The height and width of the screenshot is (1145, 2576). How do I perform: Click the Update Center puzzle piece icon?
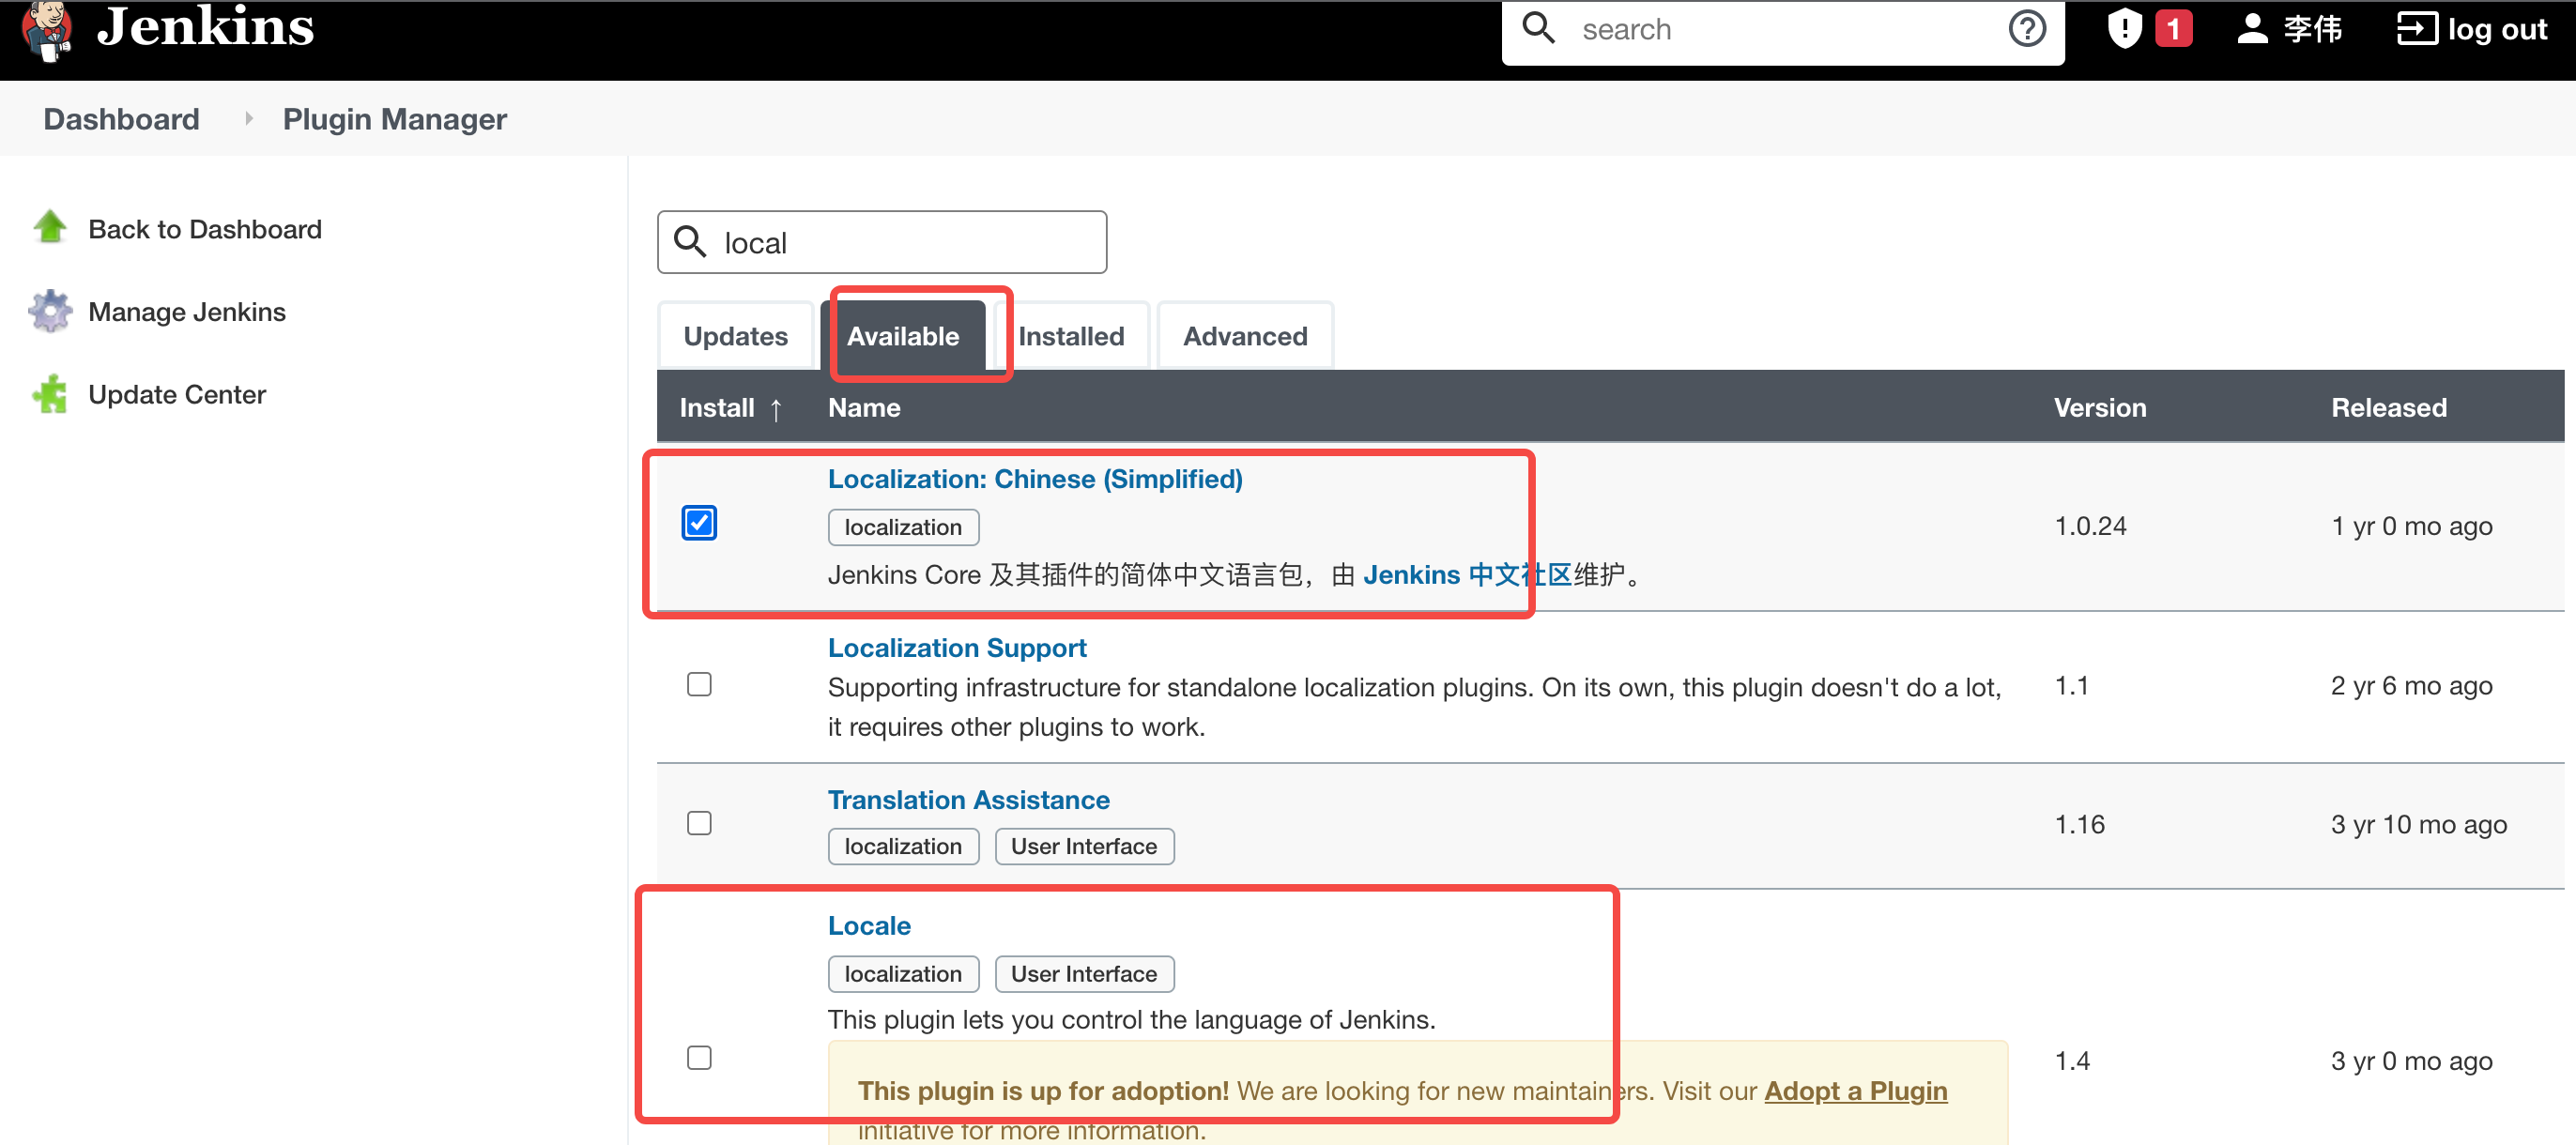(x=50, y=394)
